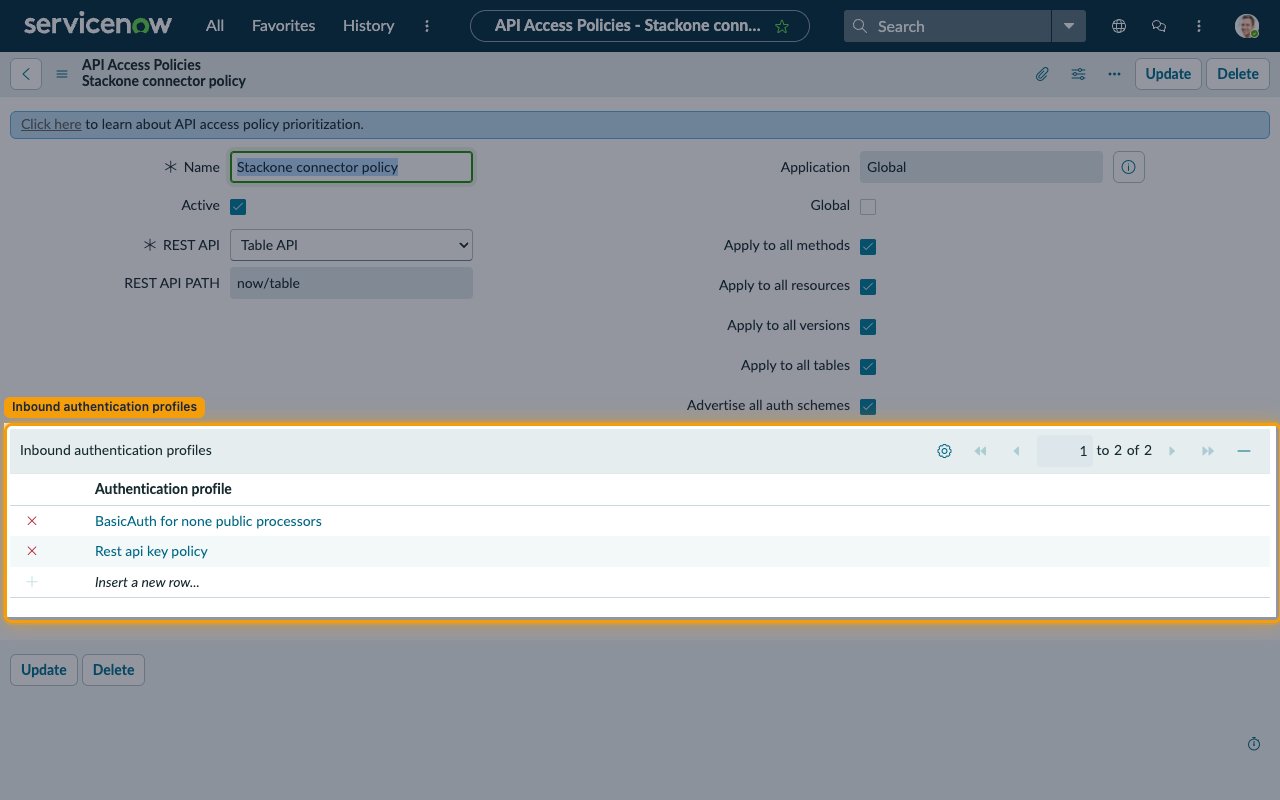Open the globe scope picker icon
This screenshot has width=1280, height=800.
pyautogui.click(x=1119, y=26)
